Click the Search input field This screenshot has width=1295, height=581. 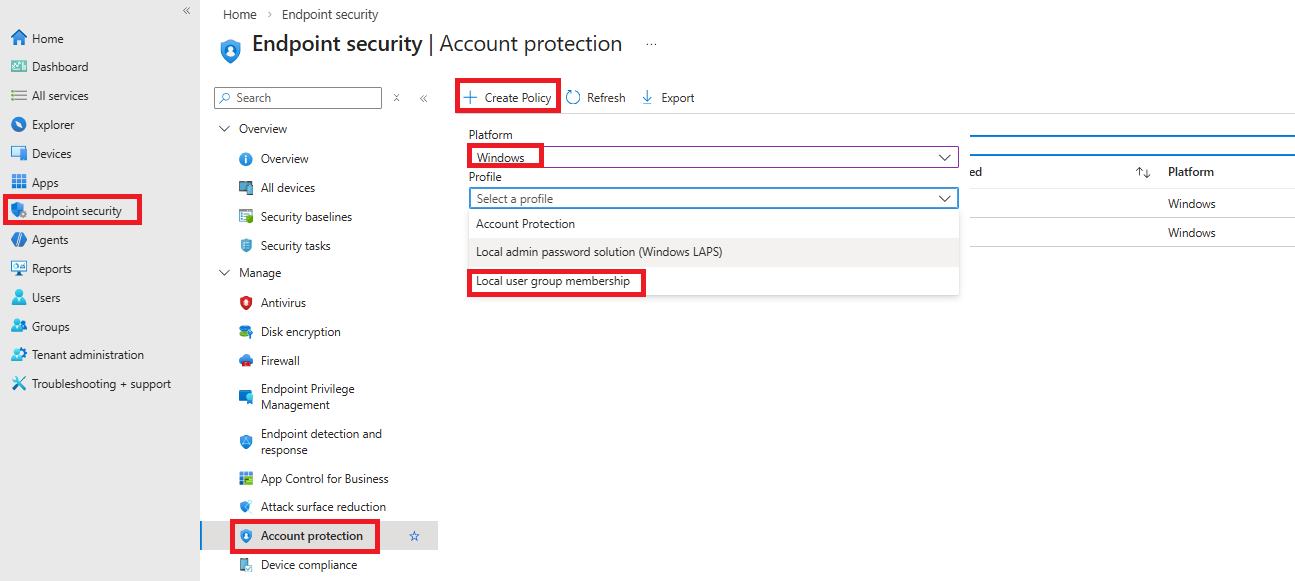[x=298, y=98]
